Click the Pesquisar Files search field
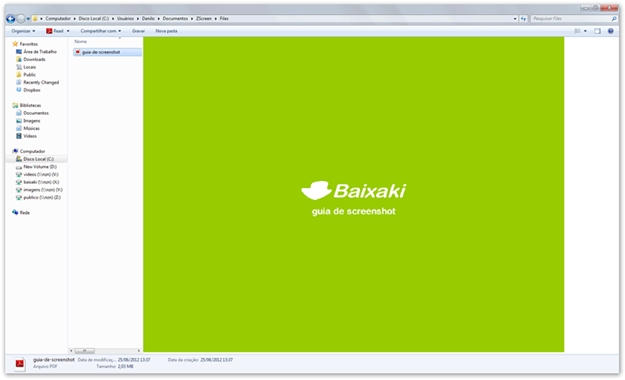Image resolution: width=625 pixels, height=380 pixels. pos(570,19)
